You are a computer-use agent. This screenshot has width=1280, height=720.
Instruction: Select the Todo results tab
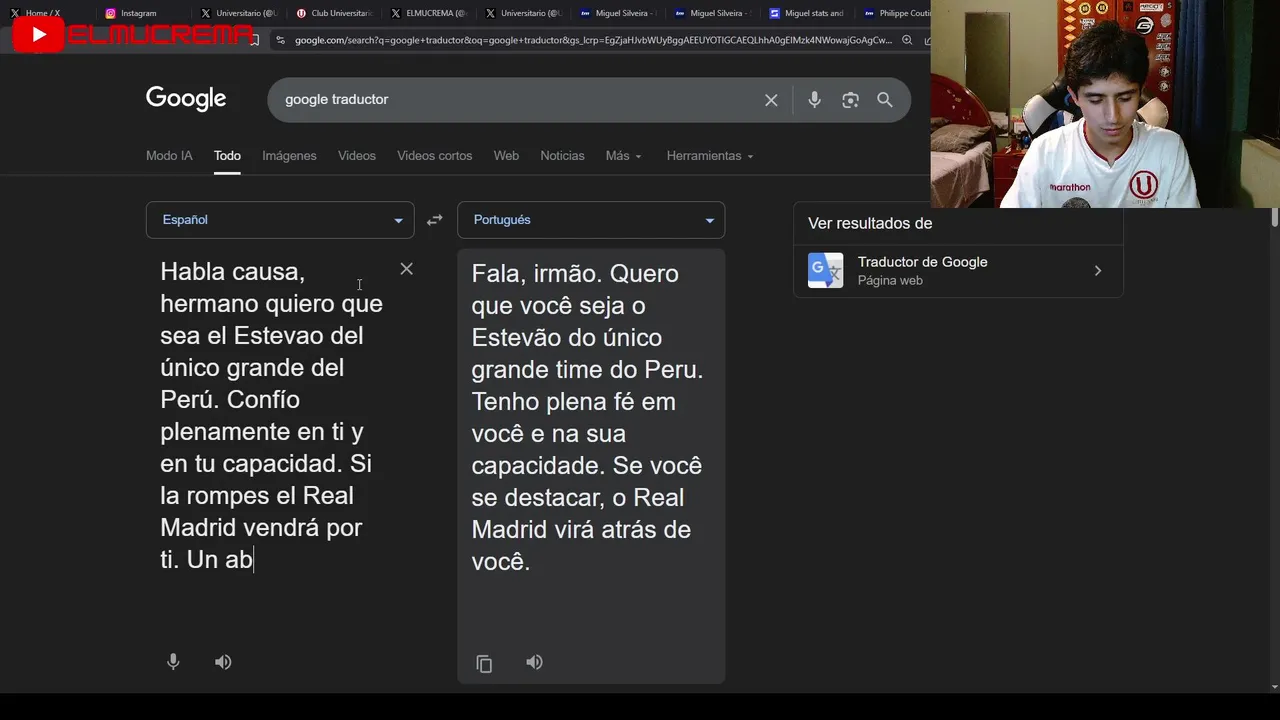click(227, 156)
